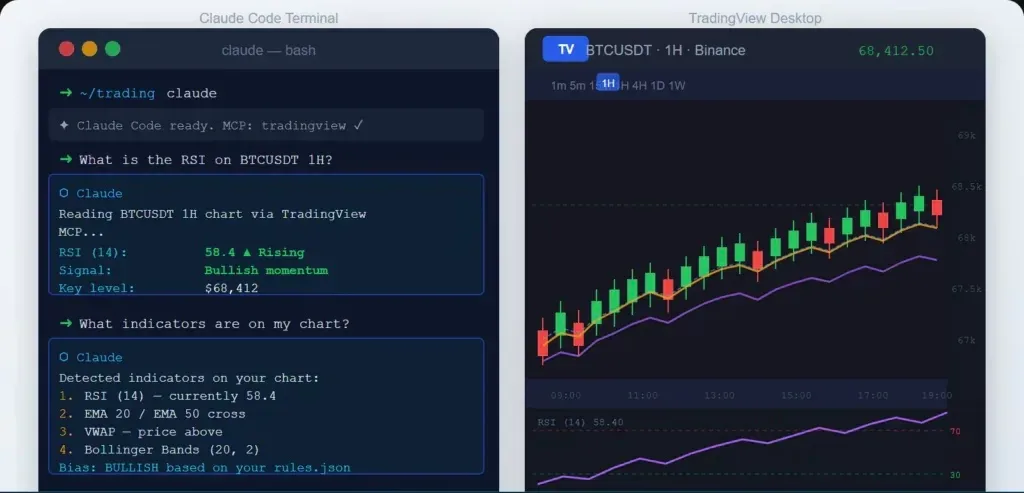1024x493 pixels.
Task: Click the 09:00 time axis label
Action: tap(566, 396)
